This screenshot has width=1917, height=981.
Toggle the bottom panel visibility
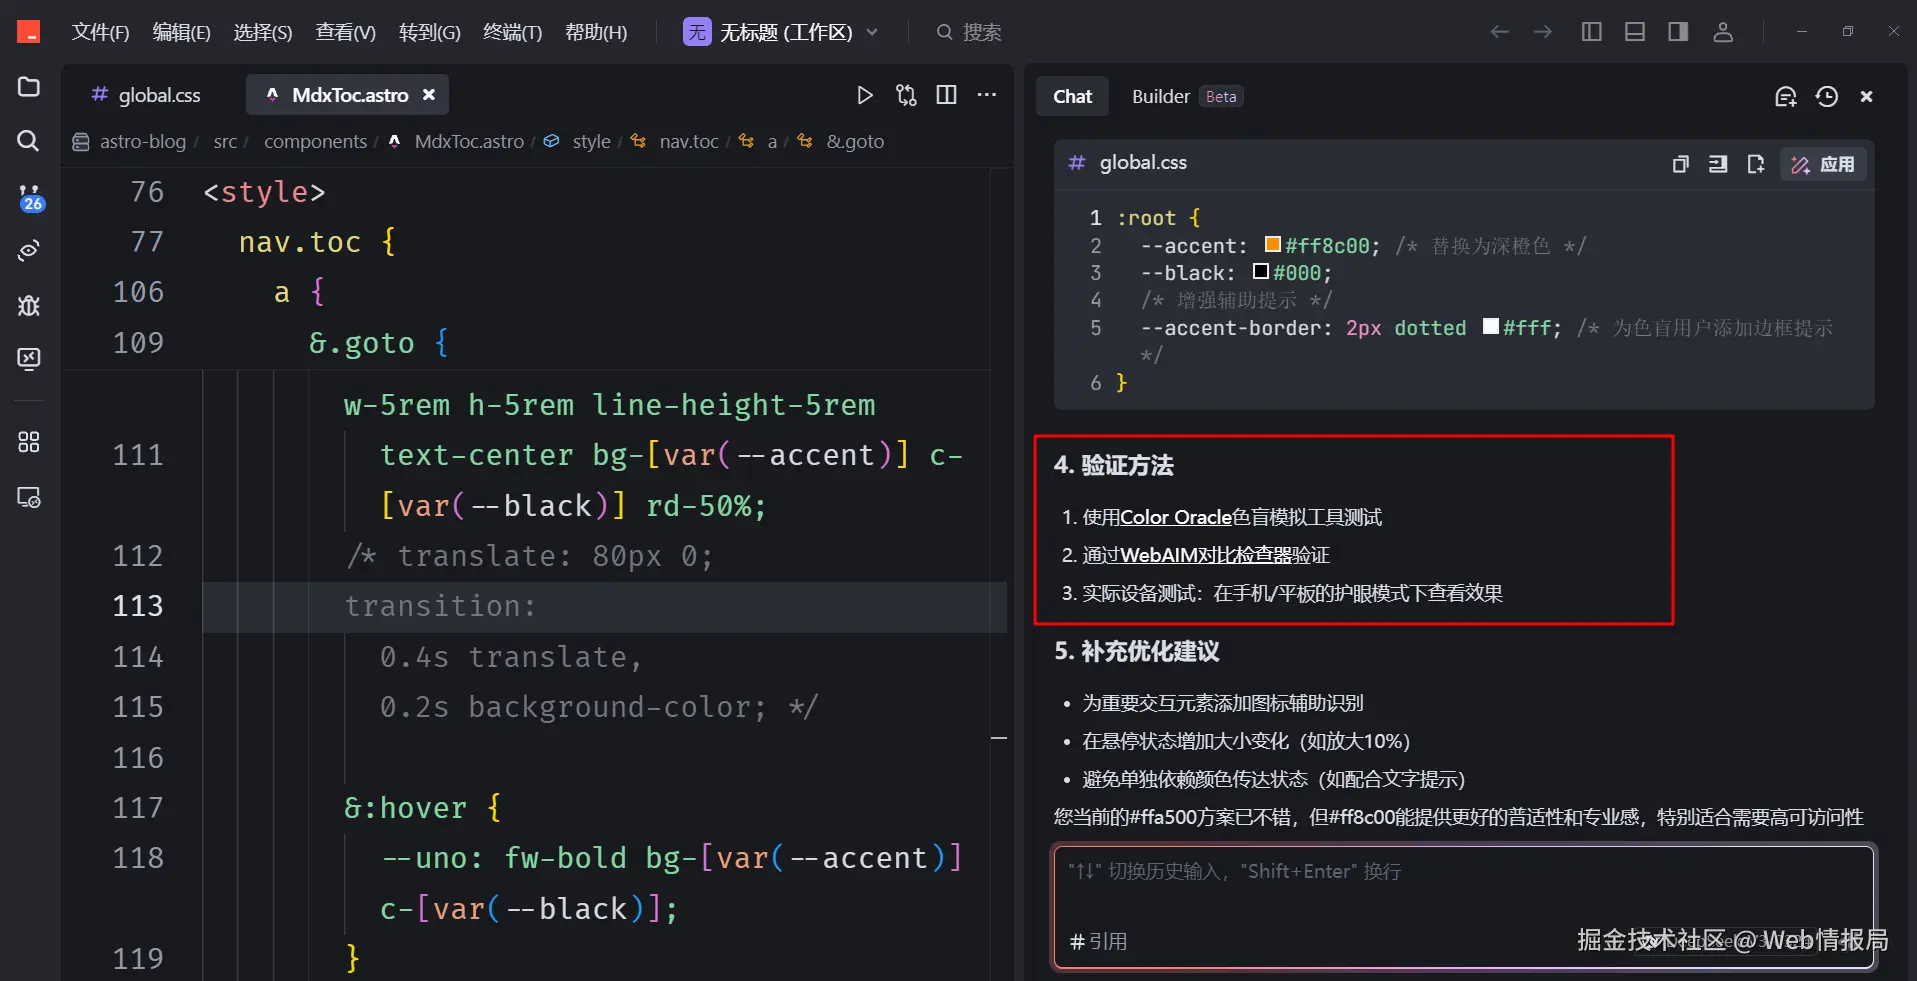(x=1634, y=31)
